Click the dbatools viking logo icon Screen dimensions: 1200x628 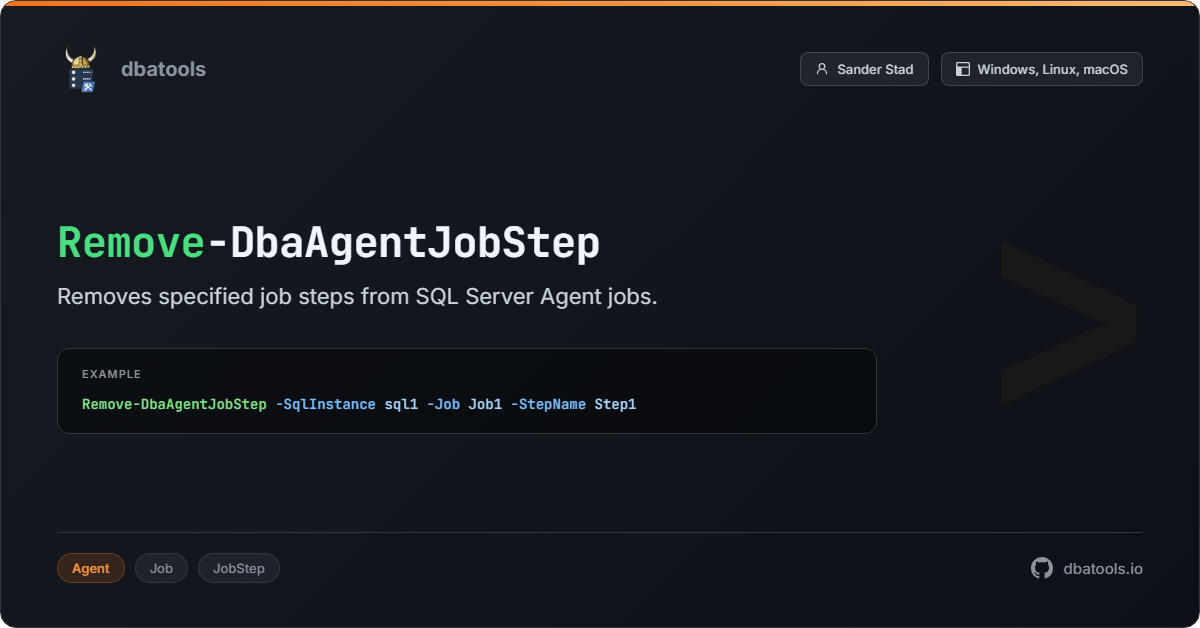(81, 69)
